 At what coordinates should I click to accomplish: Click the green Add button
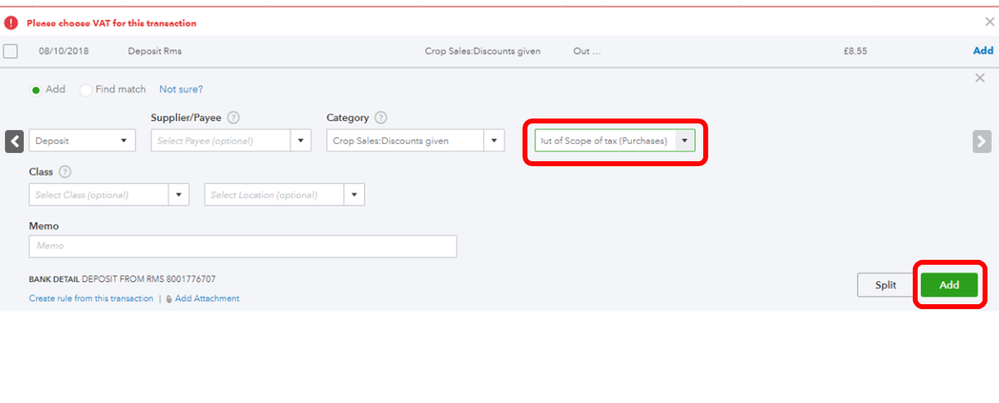tap(949, 285)
